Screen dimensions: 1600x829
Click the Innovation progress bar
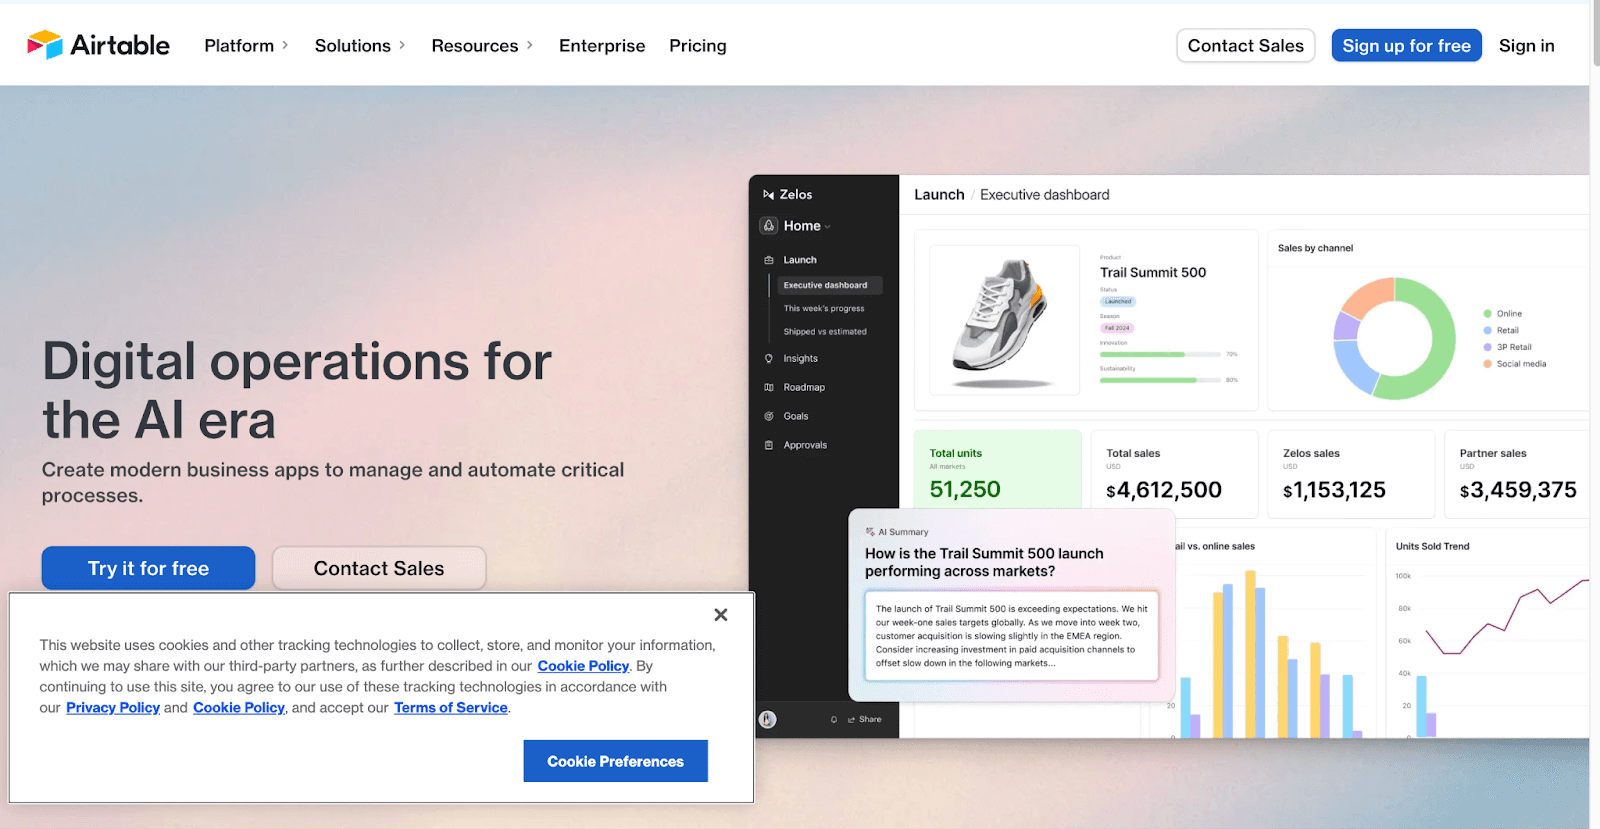tap(1161, 354)
